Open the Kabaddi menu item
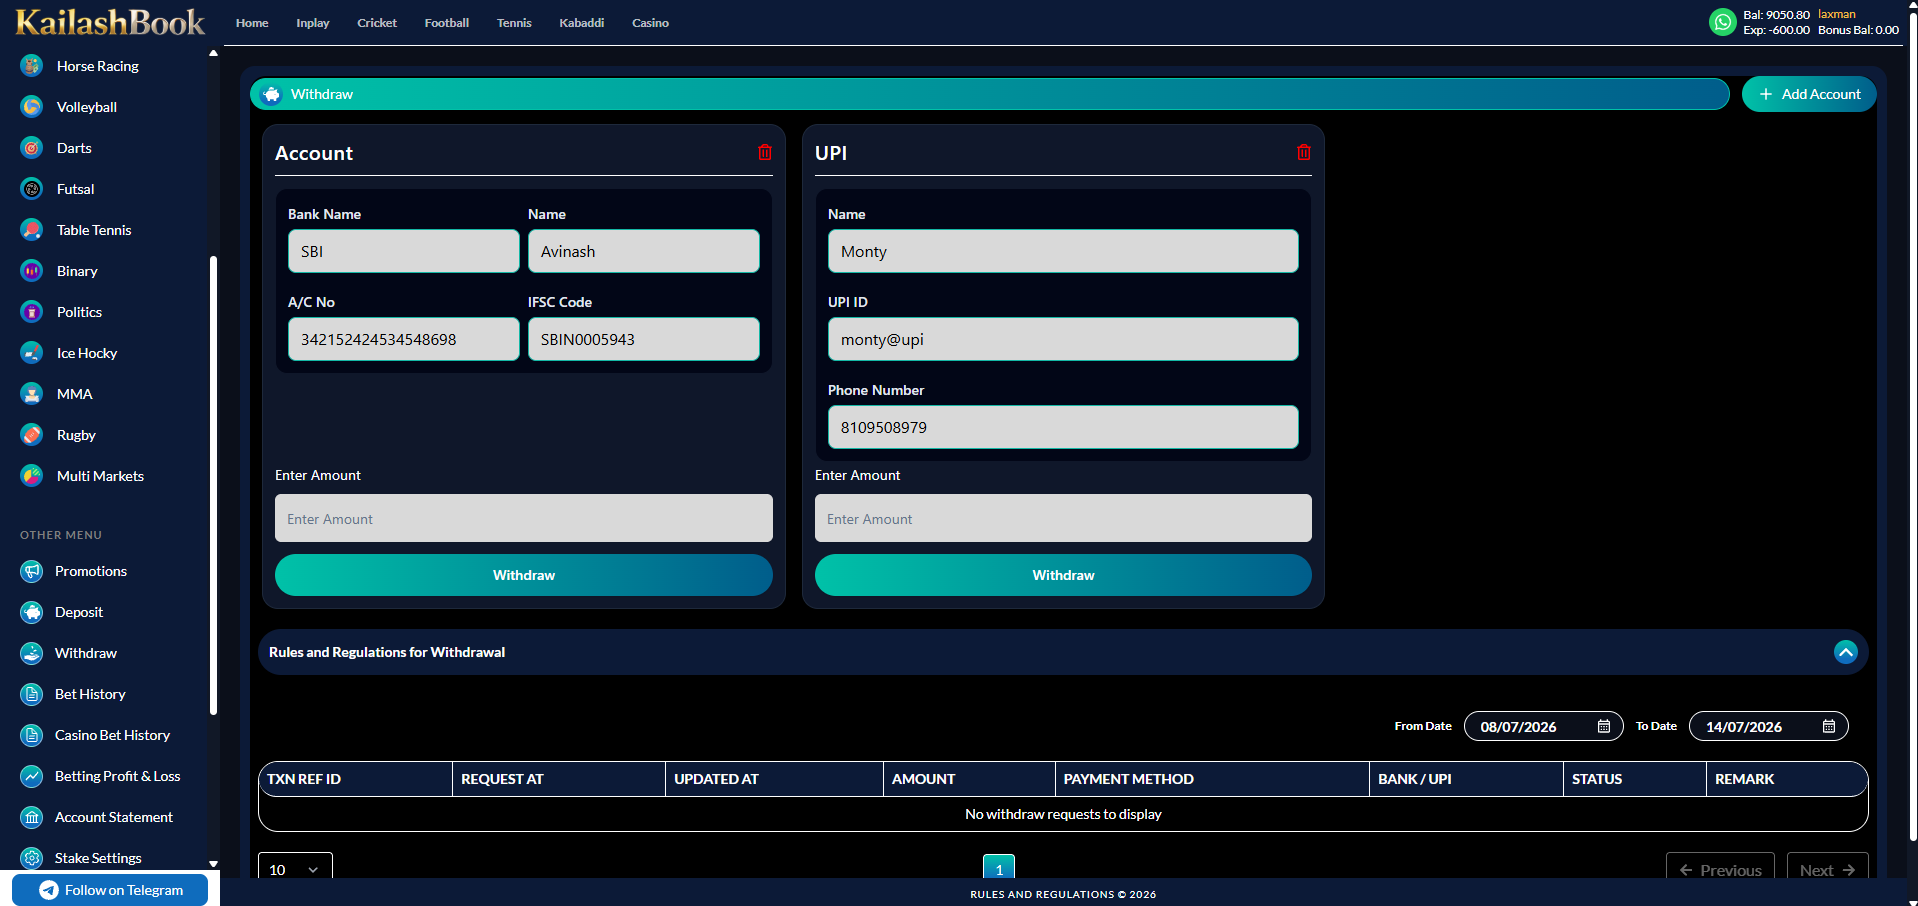 pos(582,23)
